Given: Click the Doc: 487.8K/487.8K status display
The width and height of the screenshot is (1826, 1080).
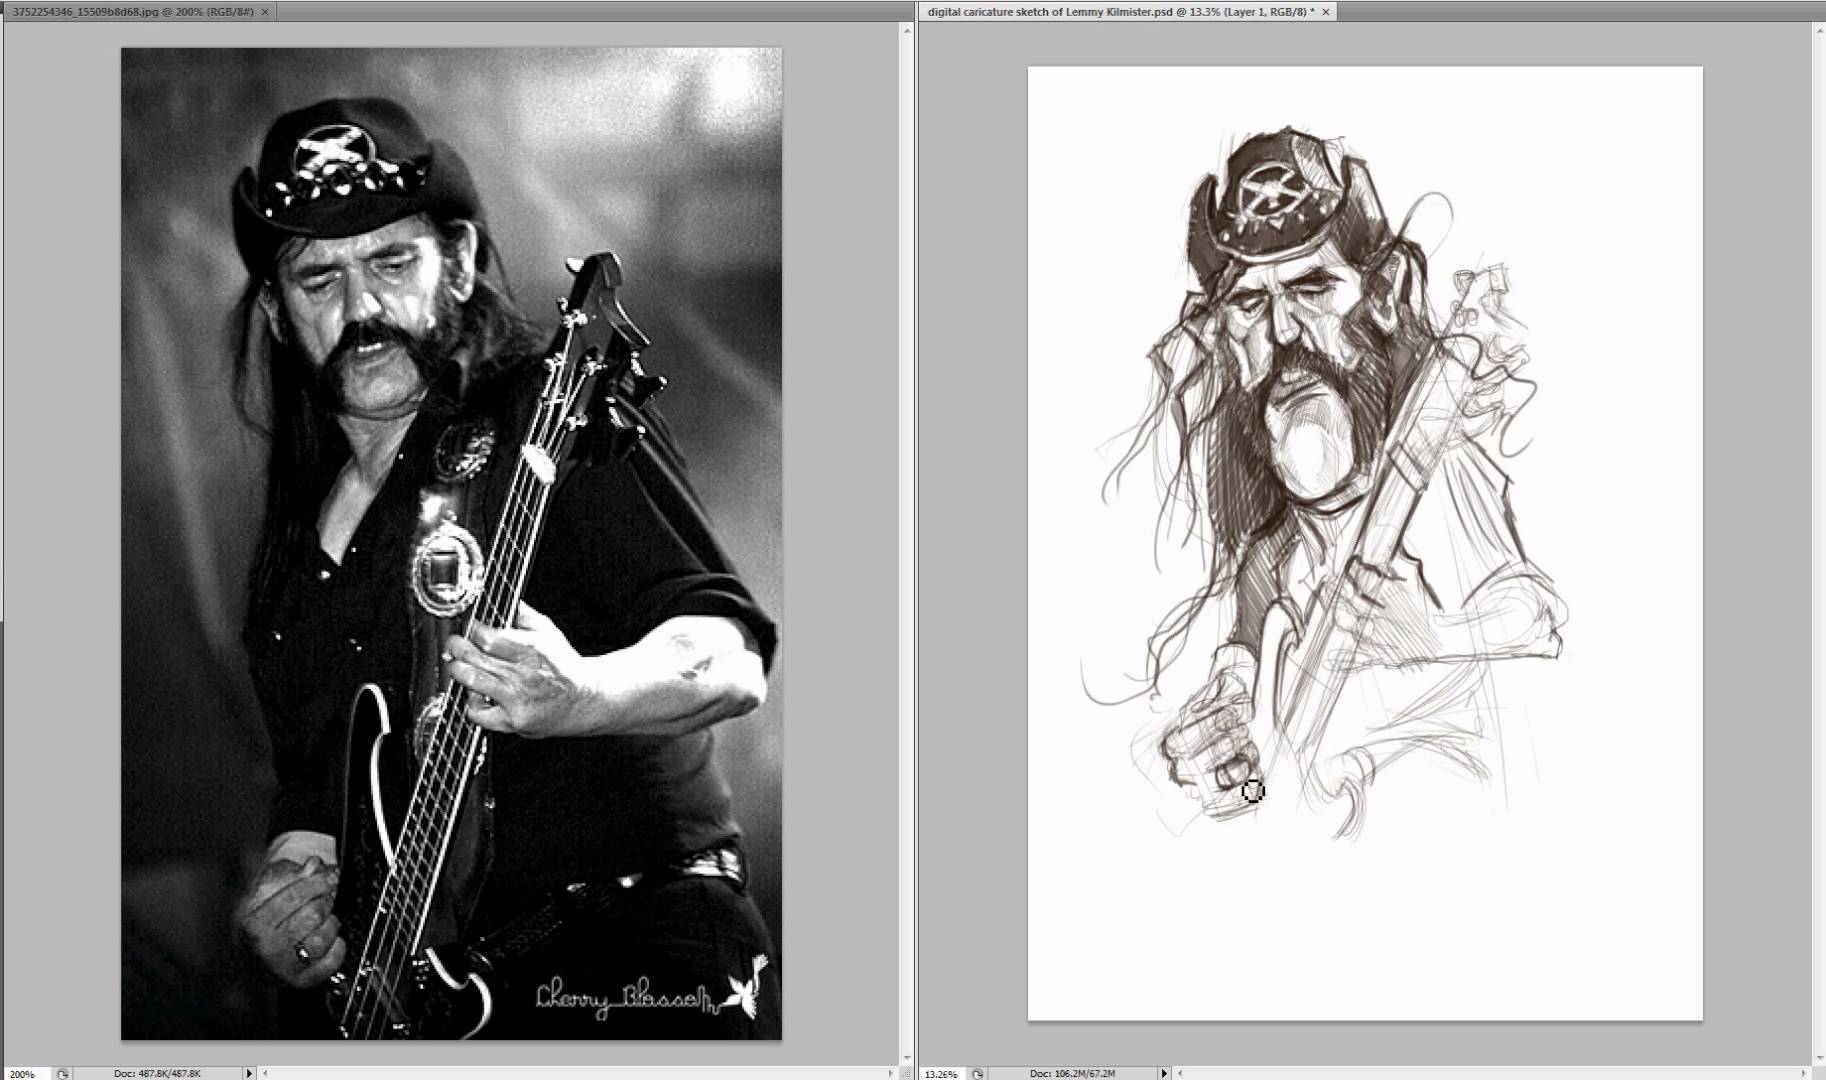Looking at the screenshot, I should (x=155, y=1072).
